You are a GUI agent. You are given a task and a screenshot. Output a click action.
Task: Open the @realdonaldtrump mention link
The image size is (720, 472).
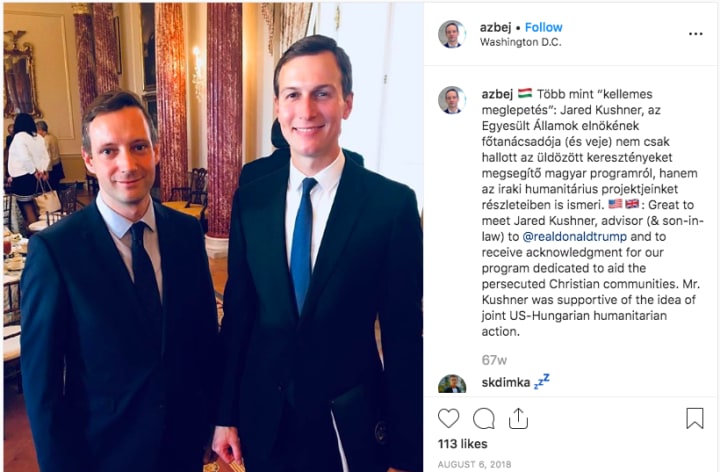click(574, 236)
